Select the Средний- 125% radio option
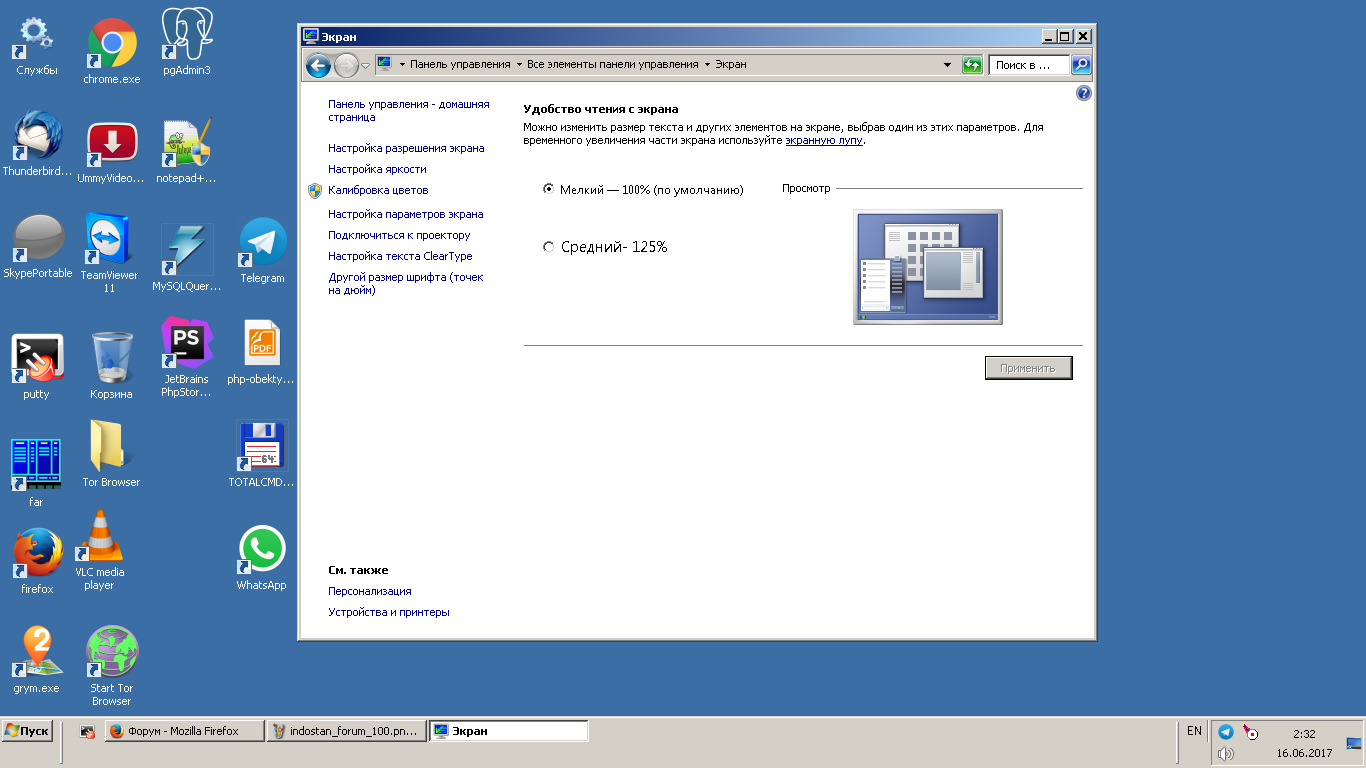Viewport: 1366px width, 768px height. pyautogui.click(x=548, y=247)
